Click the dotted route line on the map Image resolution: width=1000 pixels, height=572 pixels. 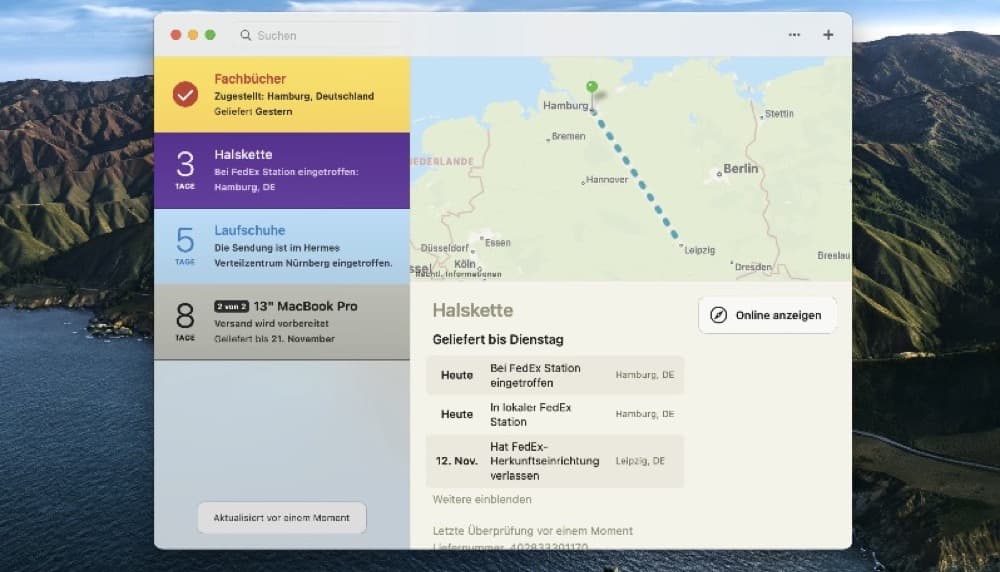pyautogui.click(x=635, y=173)
